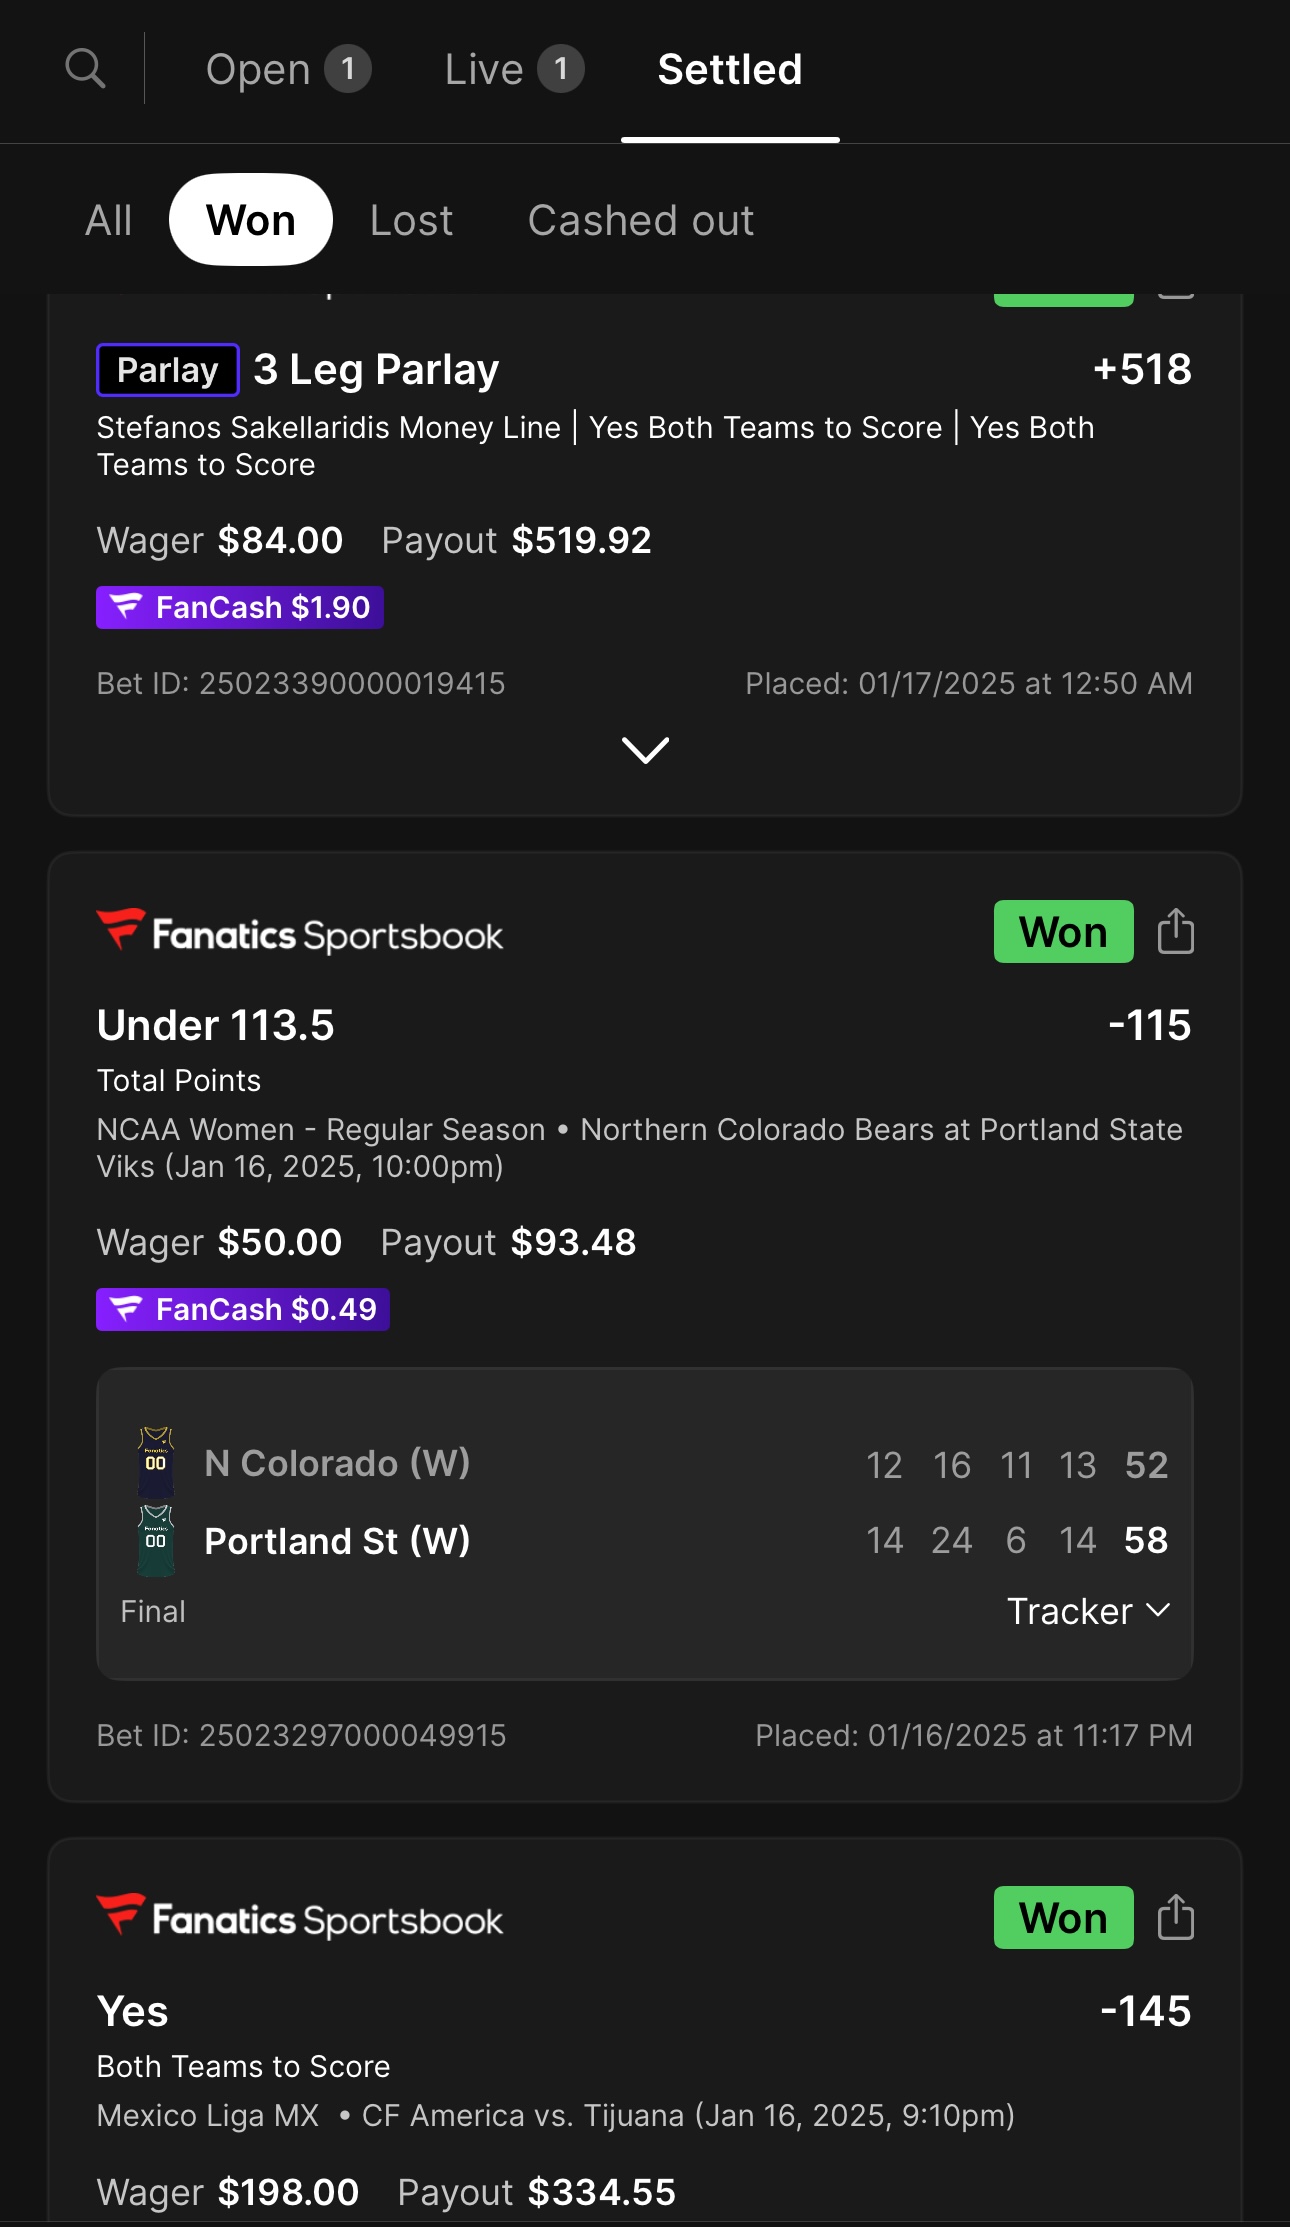Expand the Tracker dropdown

(1088, 1611)
